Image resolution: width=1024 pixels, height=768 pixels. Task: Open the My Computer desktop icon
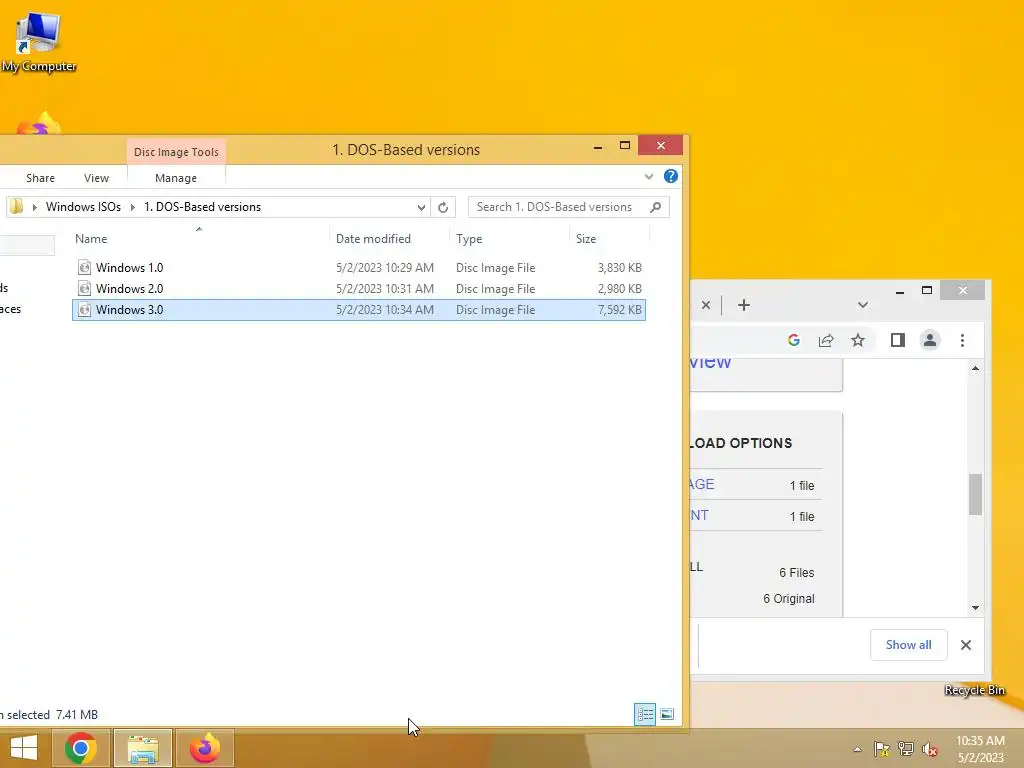38,42
